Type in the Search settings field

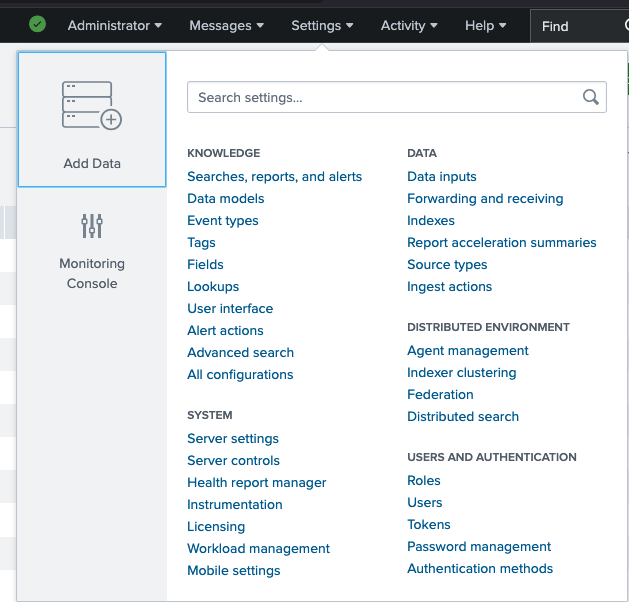tap(385, 98)
